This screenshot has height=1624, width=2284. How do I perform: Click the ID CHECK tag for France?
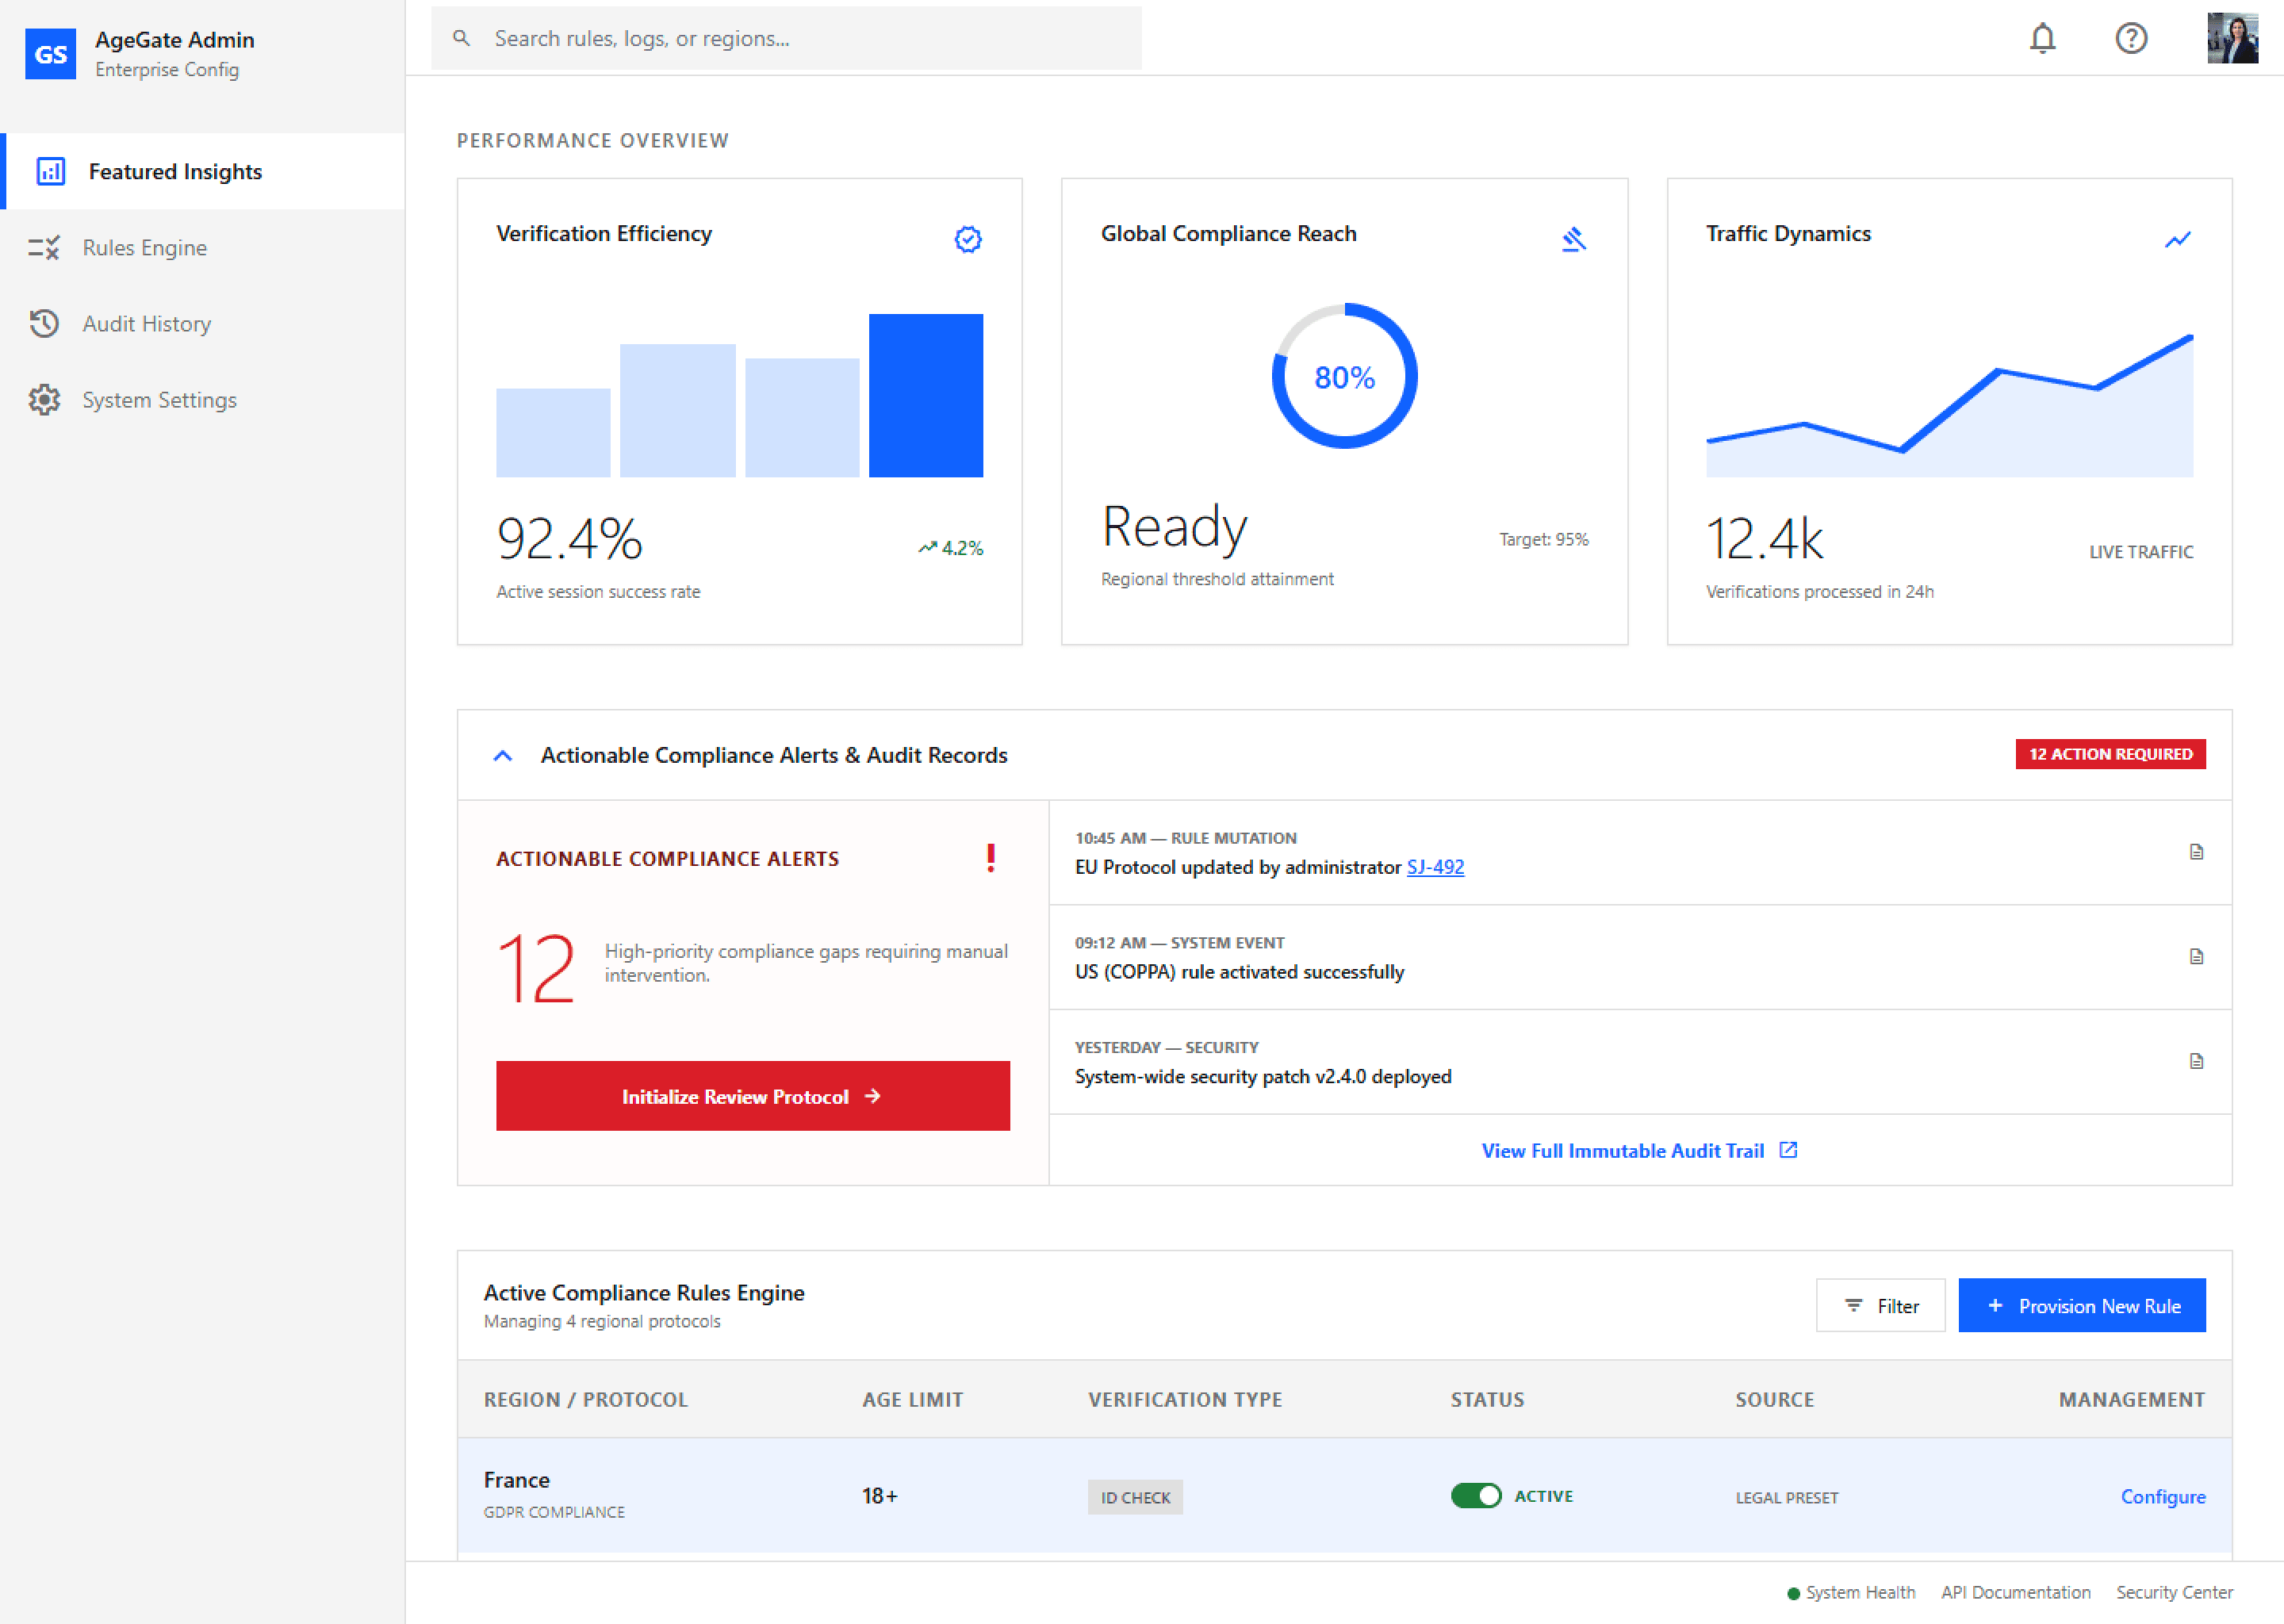click(x=1135, y=1497)
